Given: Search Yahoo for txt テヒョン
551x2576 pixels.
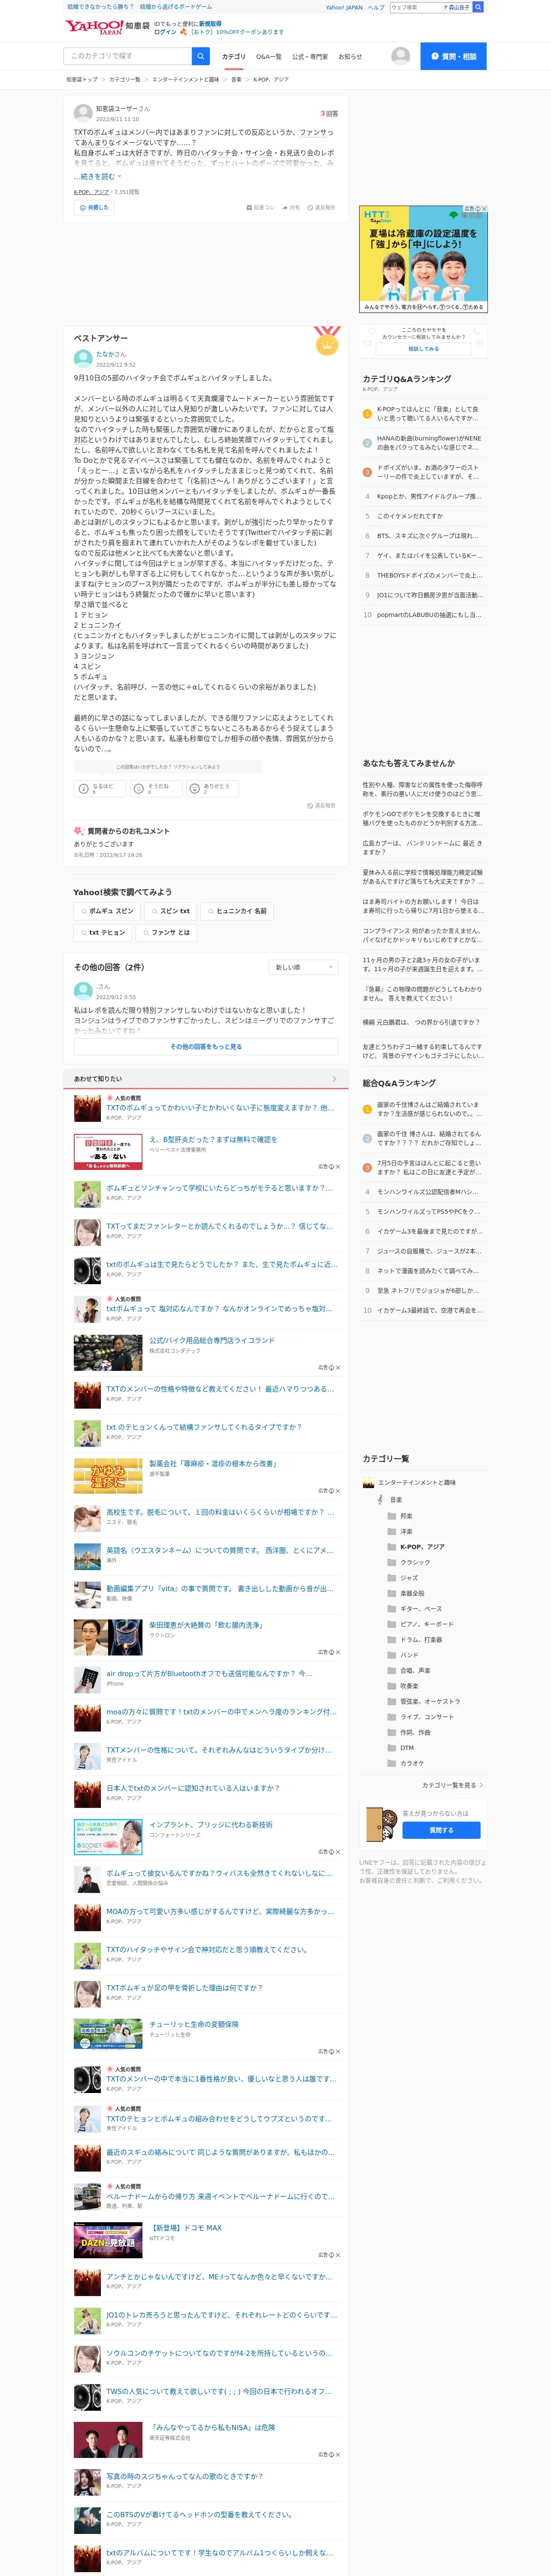Looking at the screenshot, I should (x=103, y=932).
